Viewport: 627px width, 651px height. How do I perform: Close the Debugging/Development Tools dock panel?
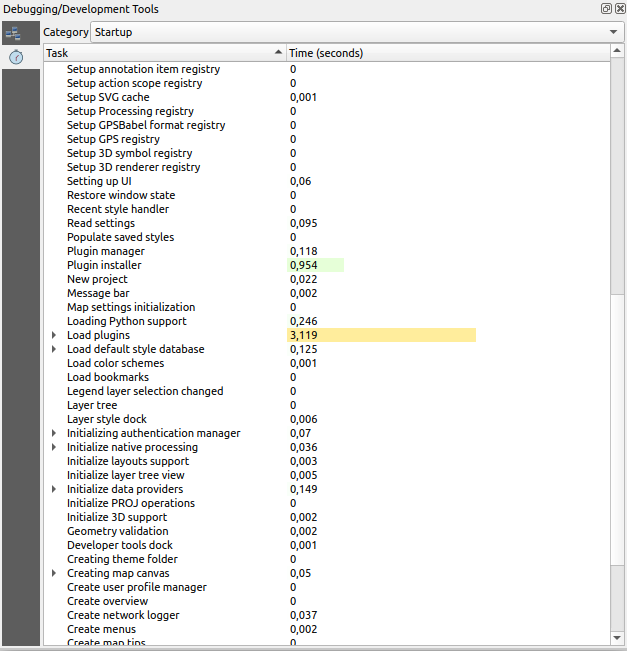pos(619,8)
